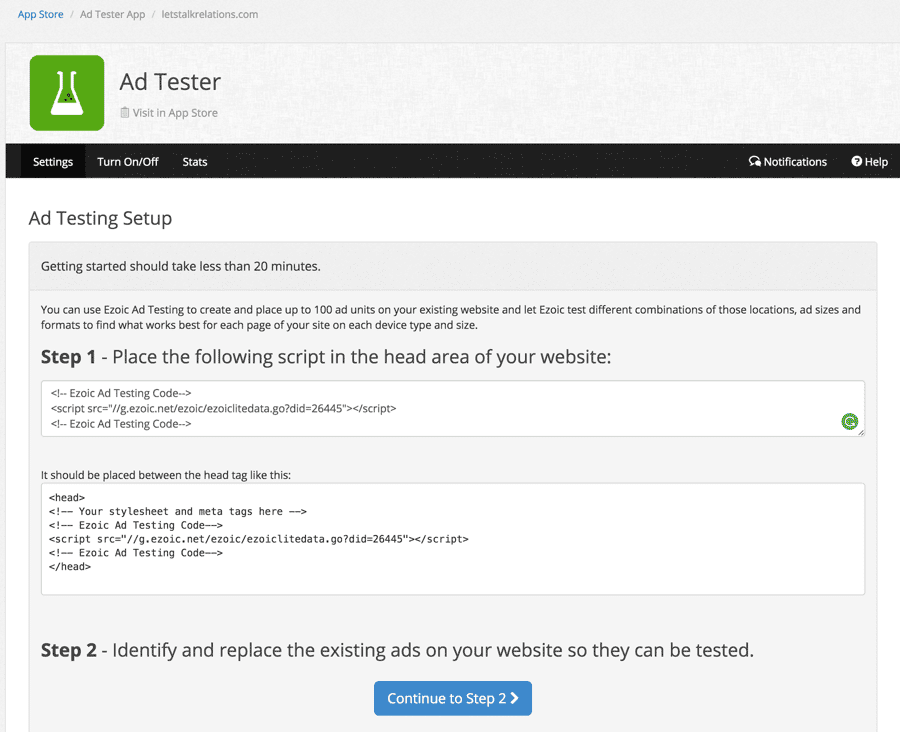Viewport: 900px width, 732px height.
Task: Click the Grammarly icon in the script box
Action: coord(849,422)
